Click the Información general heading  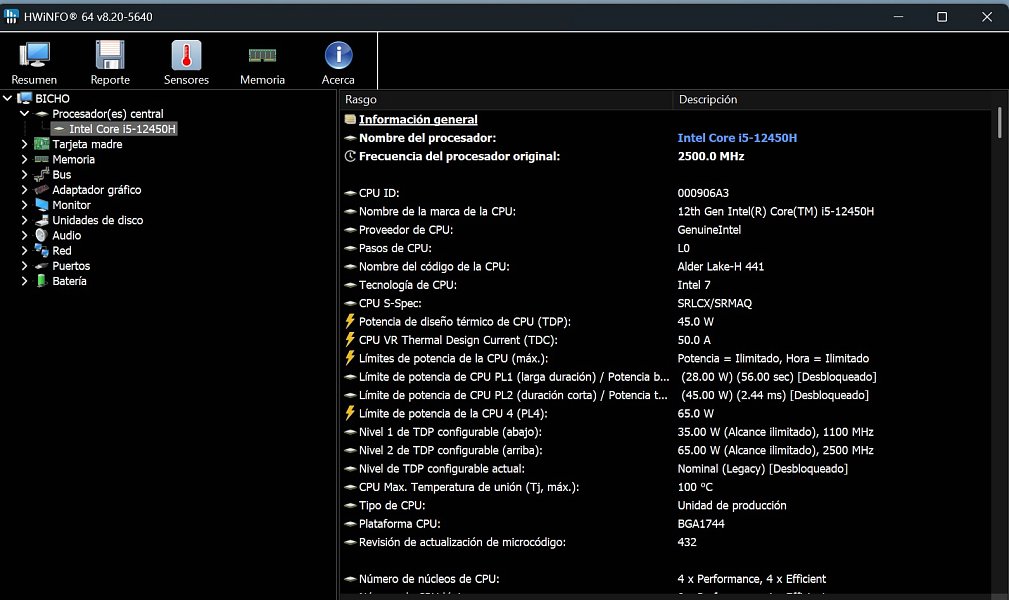[x=418, y=119]
